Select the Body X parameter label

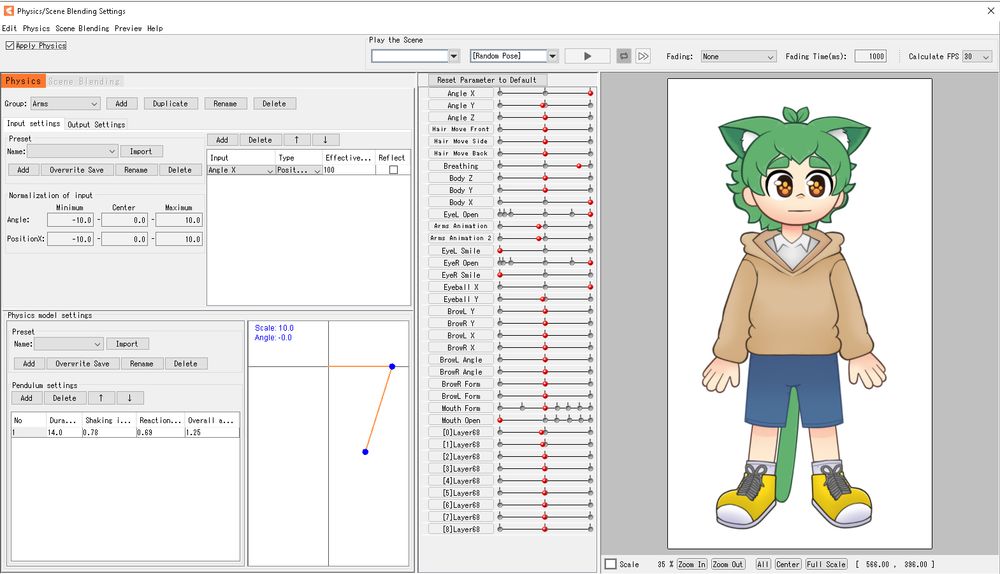(x=461, y=202)
